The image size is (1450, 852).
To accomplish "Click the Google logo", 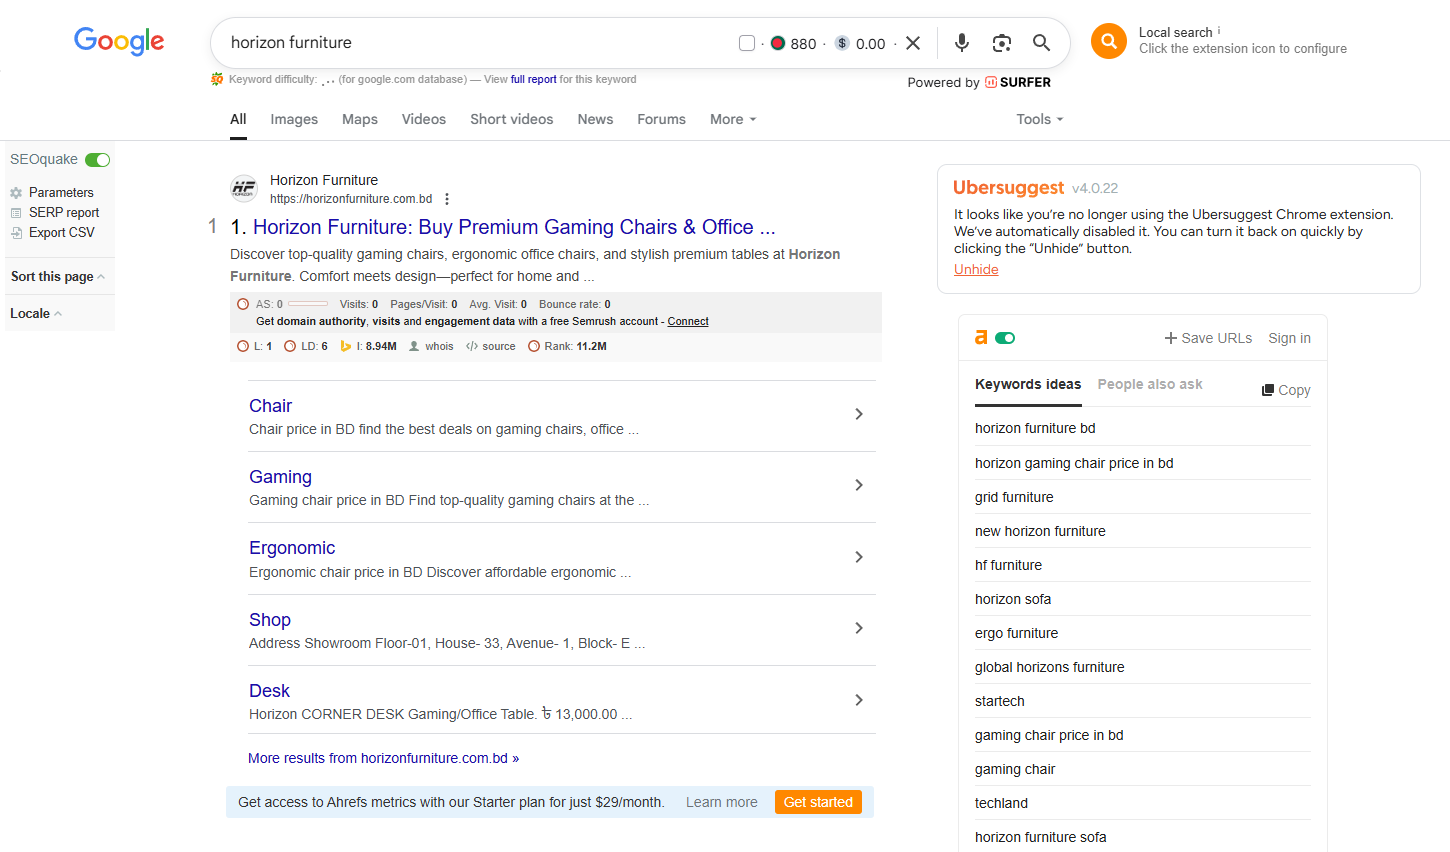I will (119, 41).
